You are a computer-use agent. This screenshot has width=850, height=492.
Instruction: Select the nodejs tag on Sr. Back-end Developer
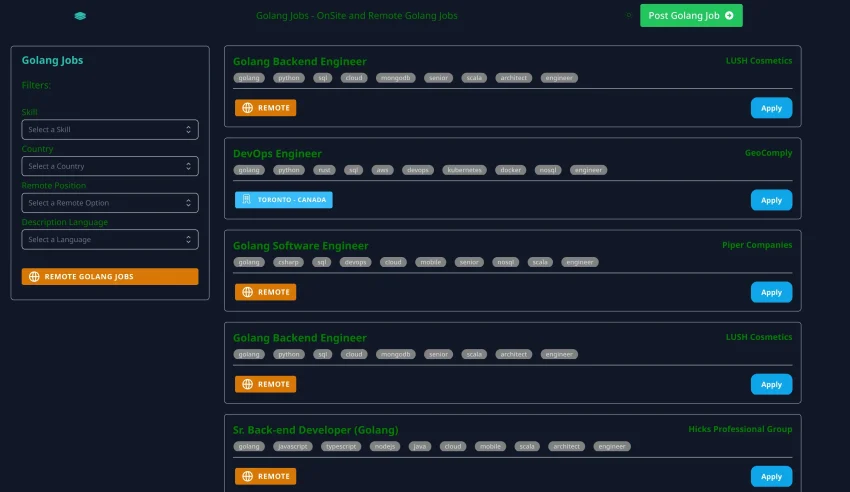[385, 446]
